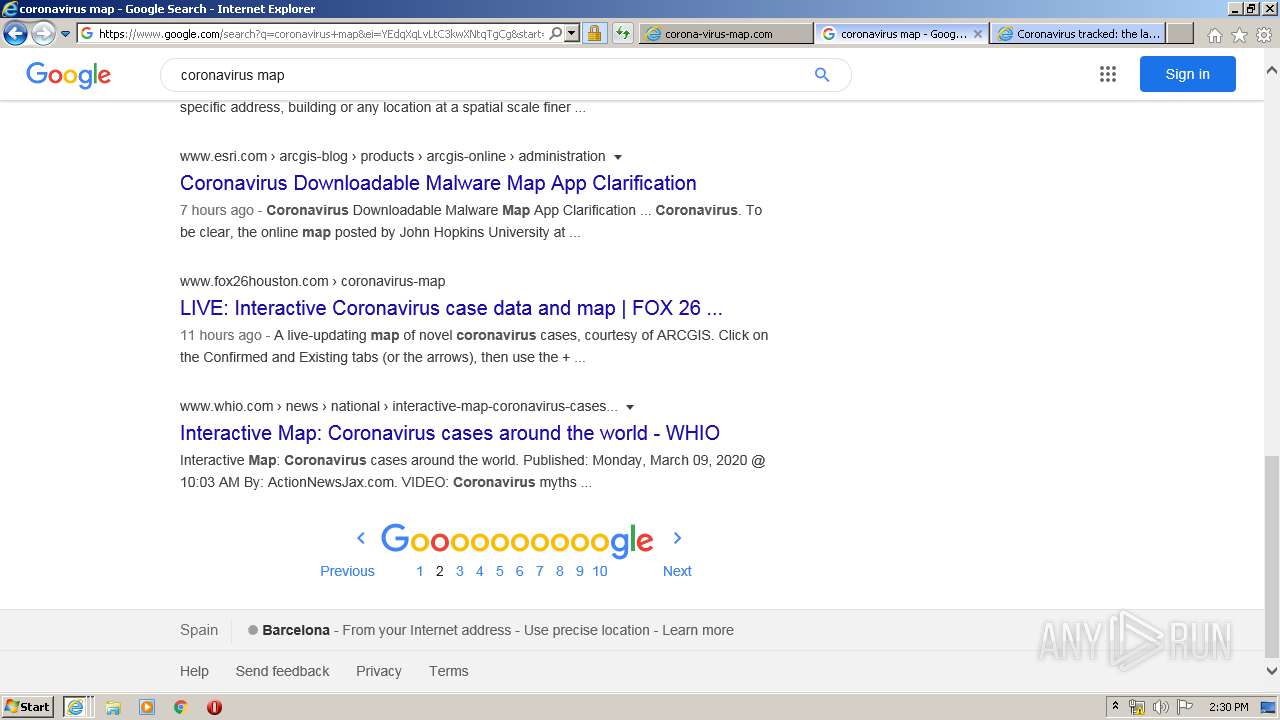Viewport: 1280px width, 720px height.
Task: Open media player taskbar icon
Action: (147, 707)
